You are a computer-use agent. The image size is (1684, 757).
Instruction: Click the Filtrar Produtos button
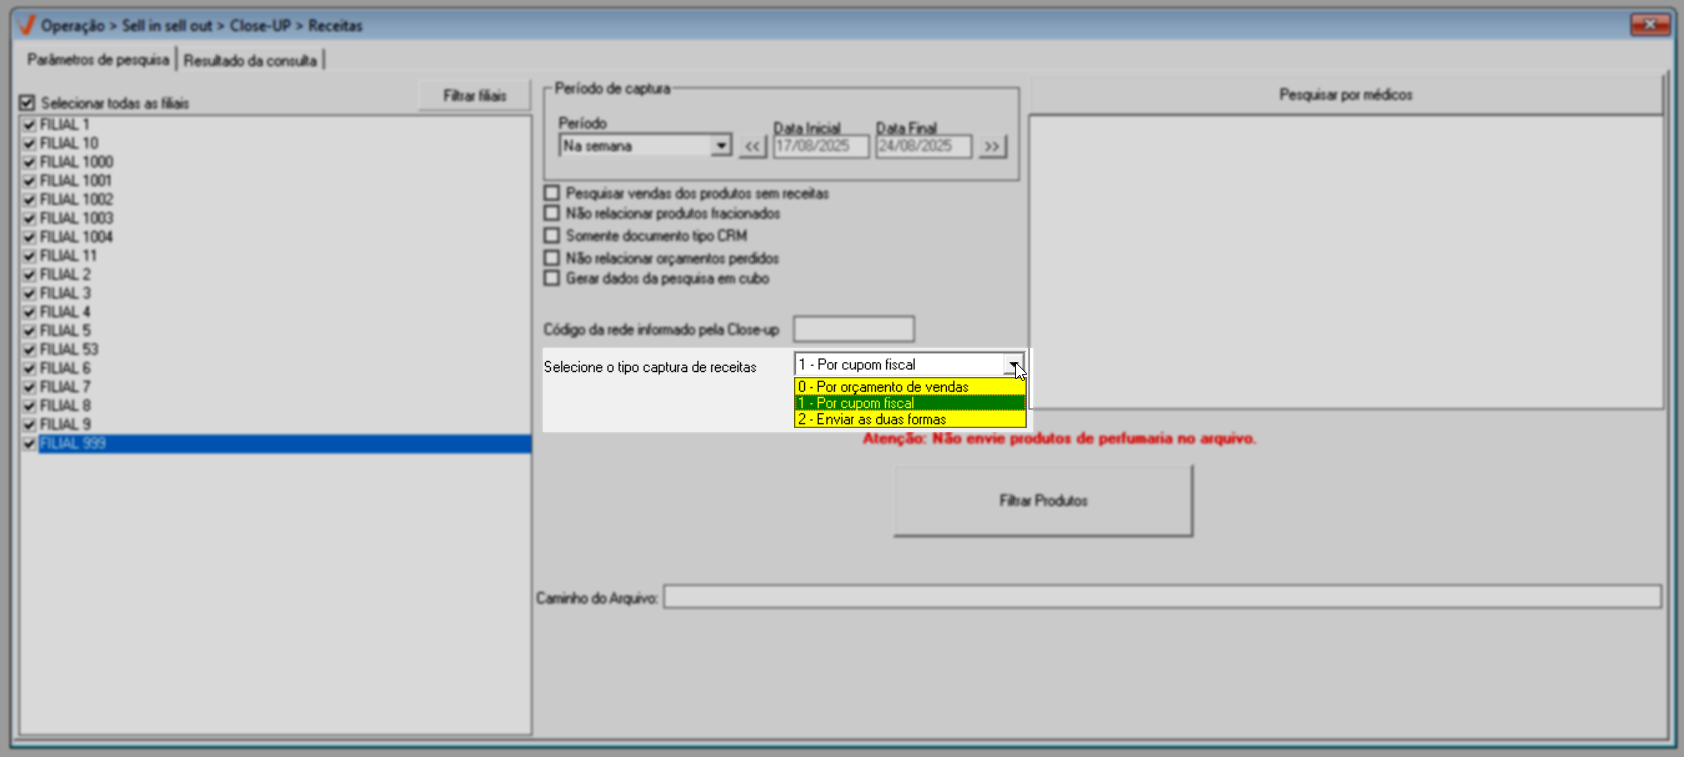coord(1043,501)
